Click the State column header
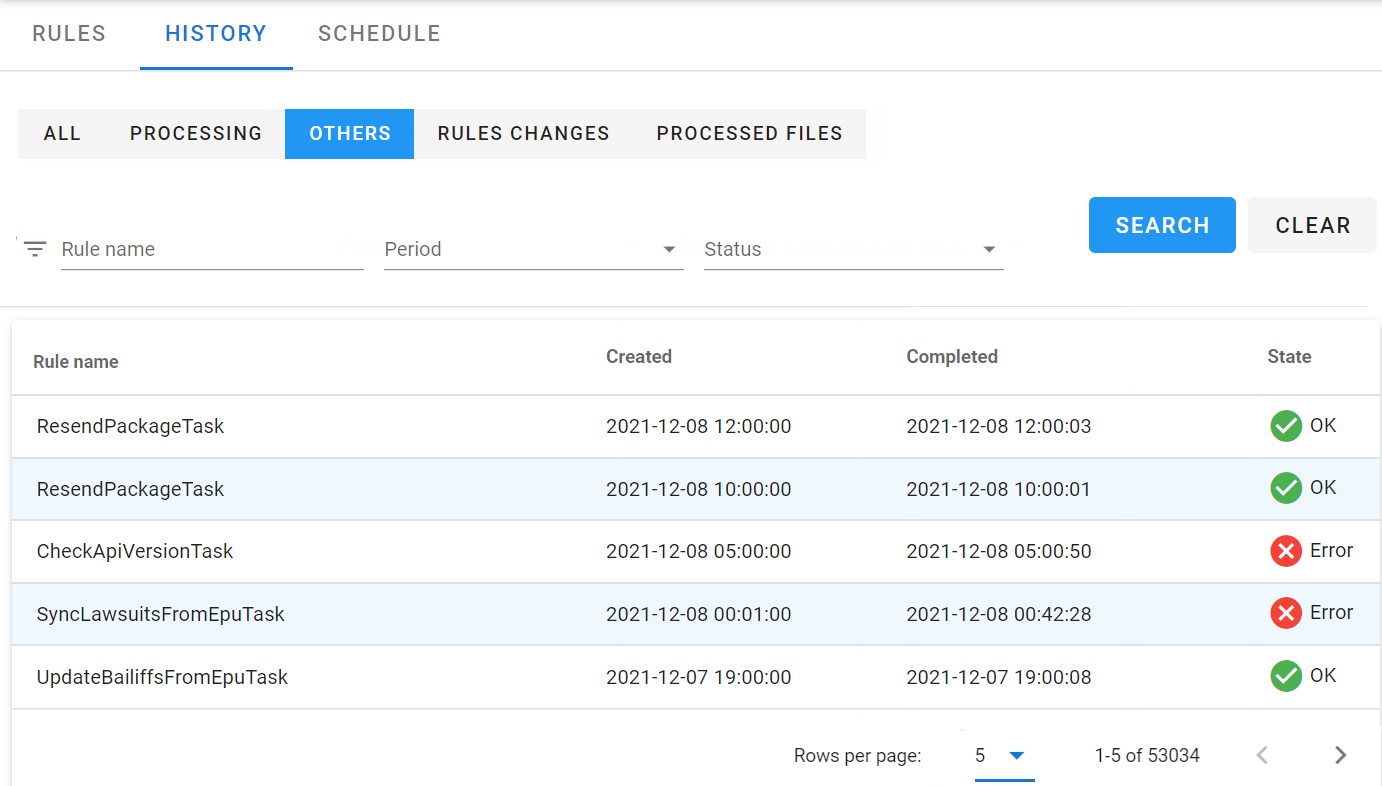Screen dimensions: 1382x786 tap(1289, 357)
